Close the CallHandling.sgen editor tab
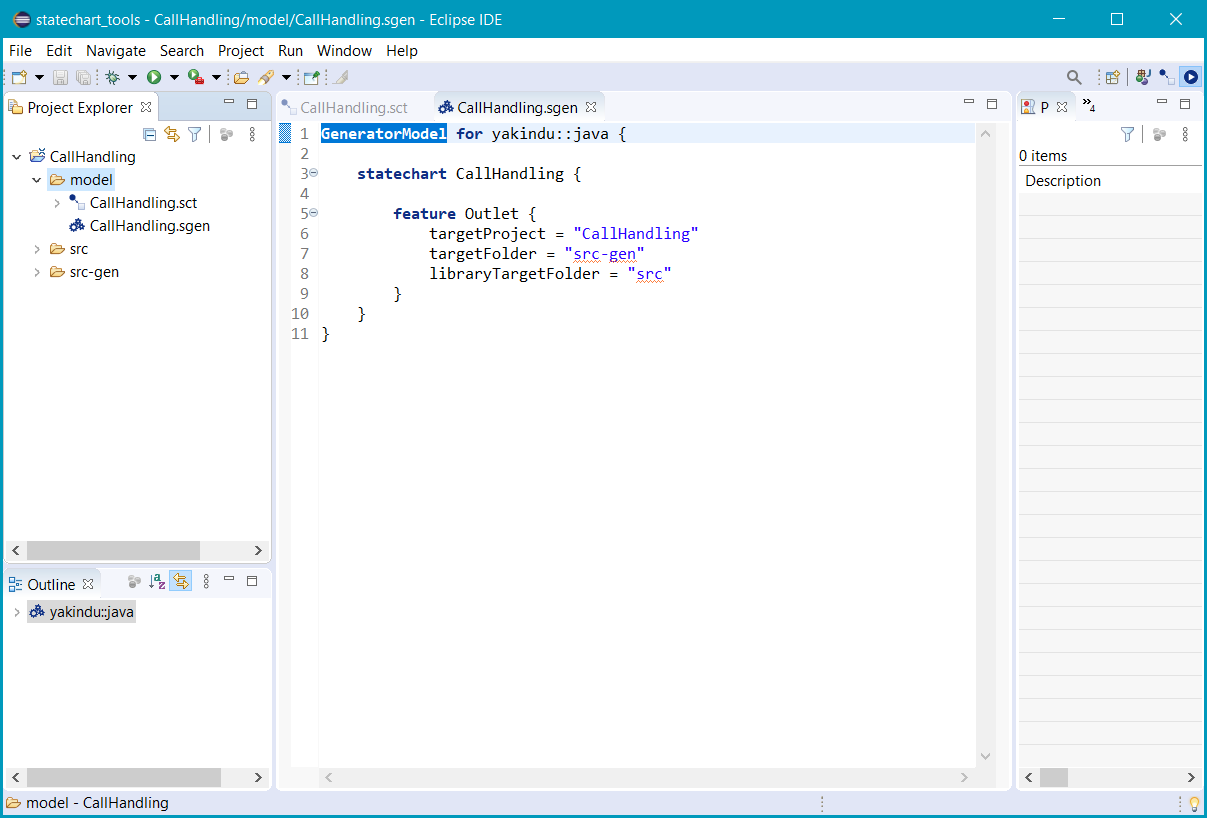This screenshot has height=818, width=1207. [591, 107]
